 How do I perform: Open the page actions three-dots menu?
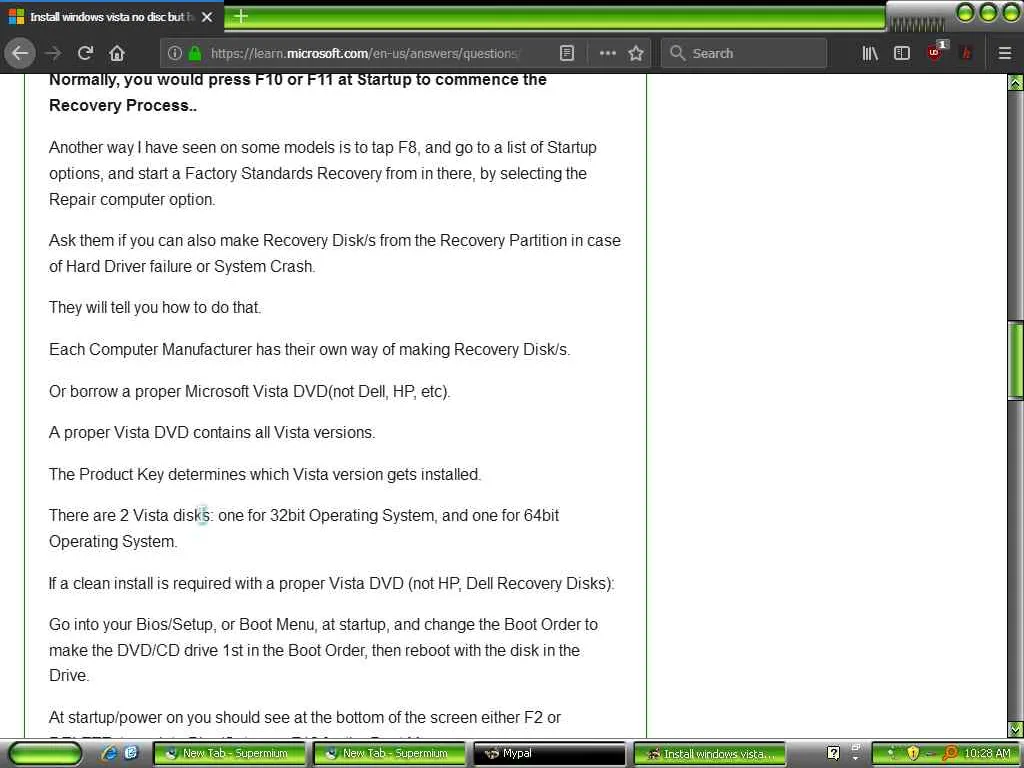[607, 54]
